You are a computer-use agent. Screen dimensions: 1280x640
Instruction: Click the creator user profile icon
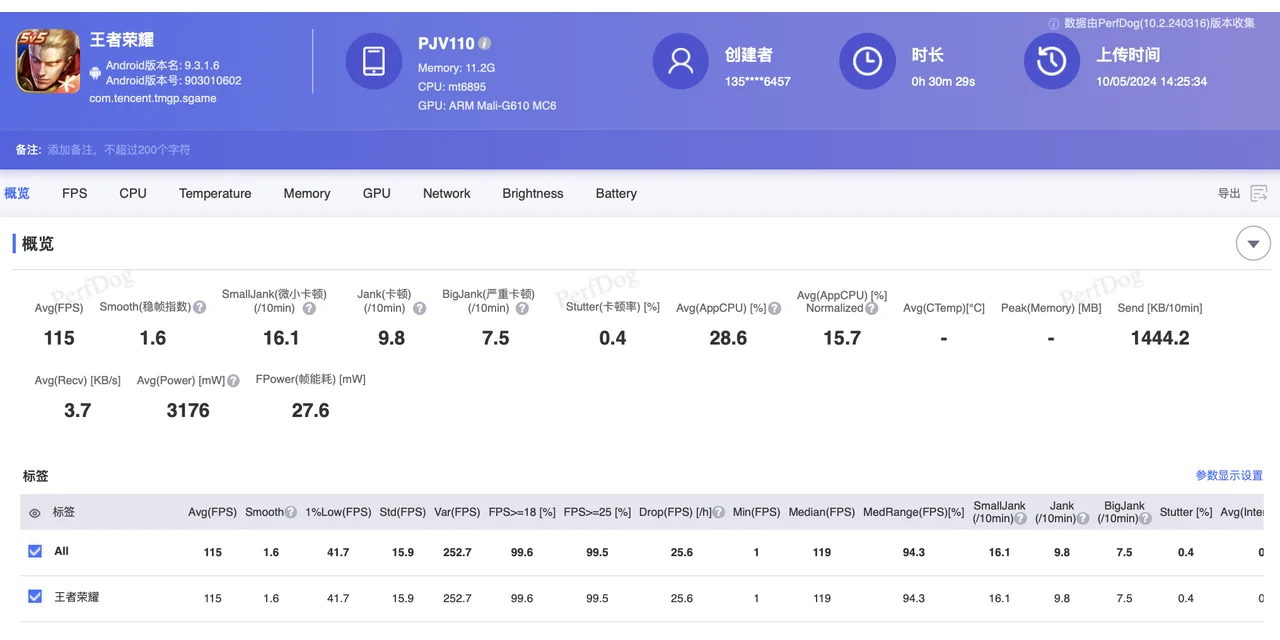(680, 61)
